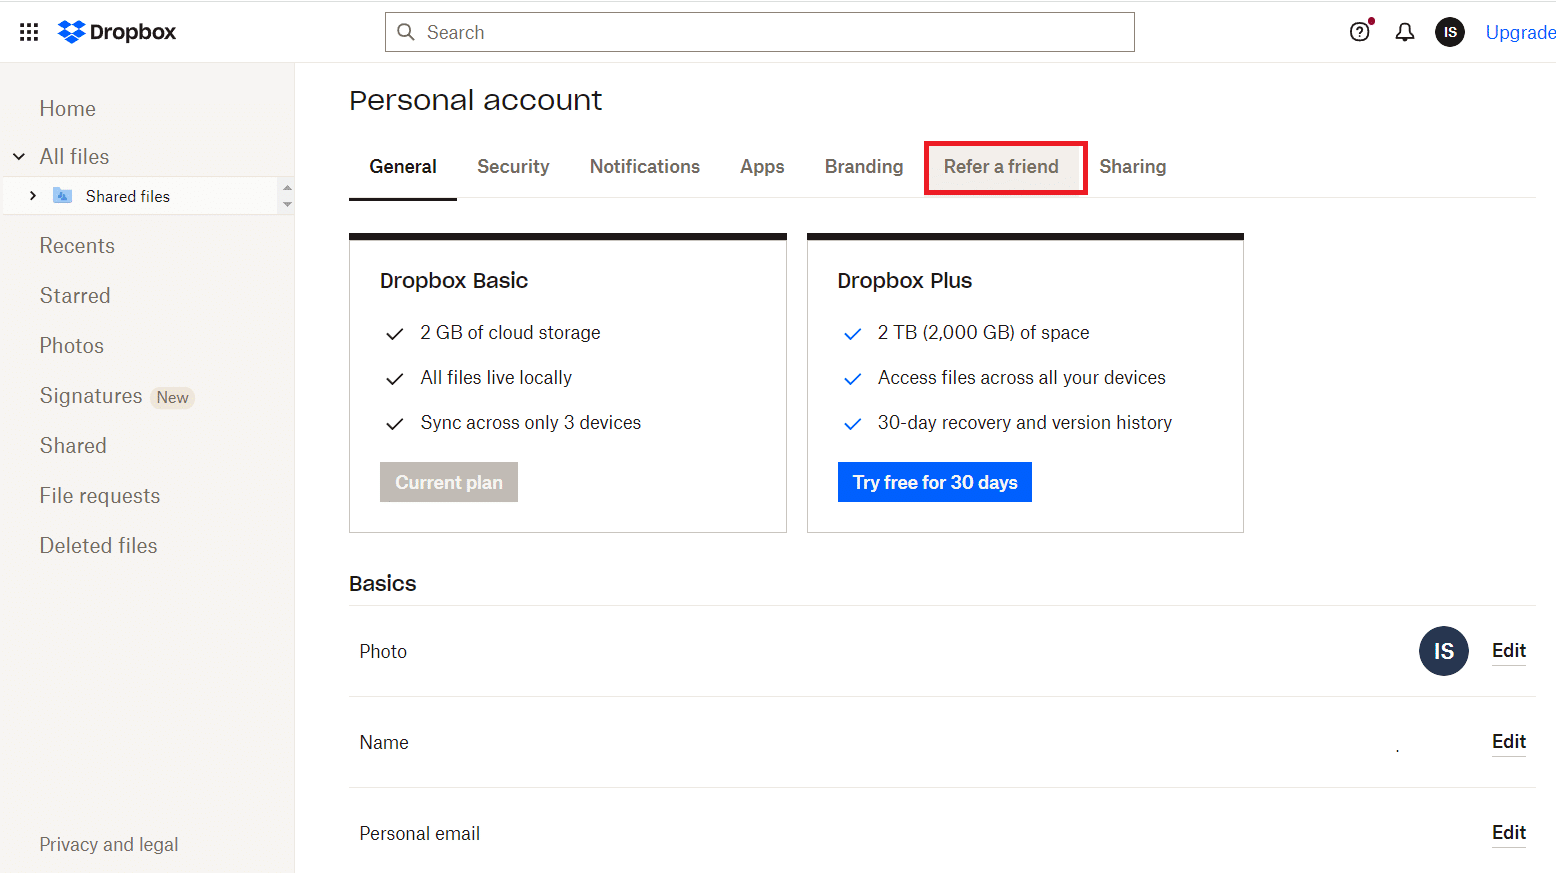Image resolution: width=1556 pixels, height=873 pixels.
Task: Click into the Search field
Action: click(760, 32)
